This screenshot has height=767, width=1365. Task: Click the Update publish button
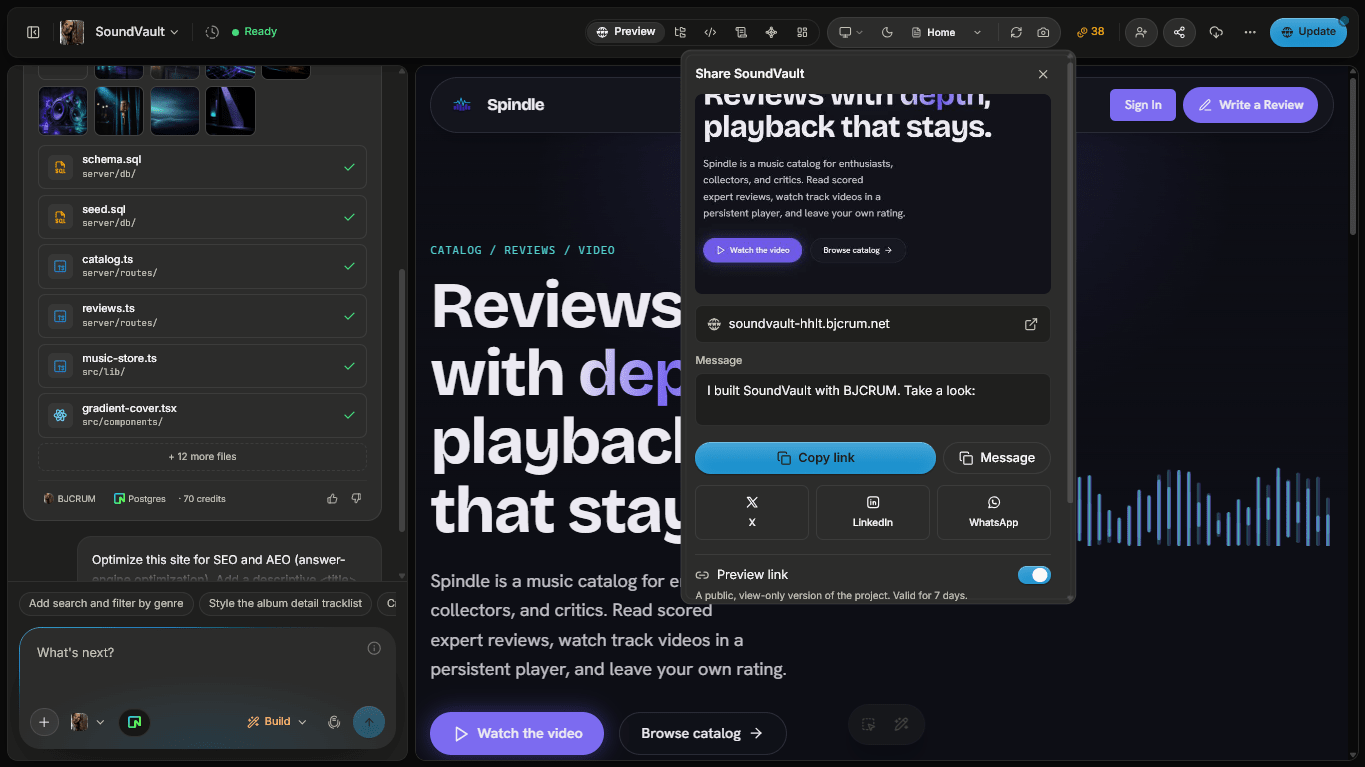pyautogui.click(x=1308, y=32)
